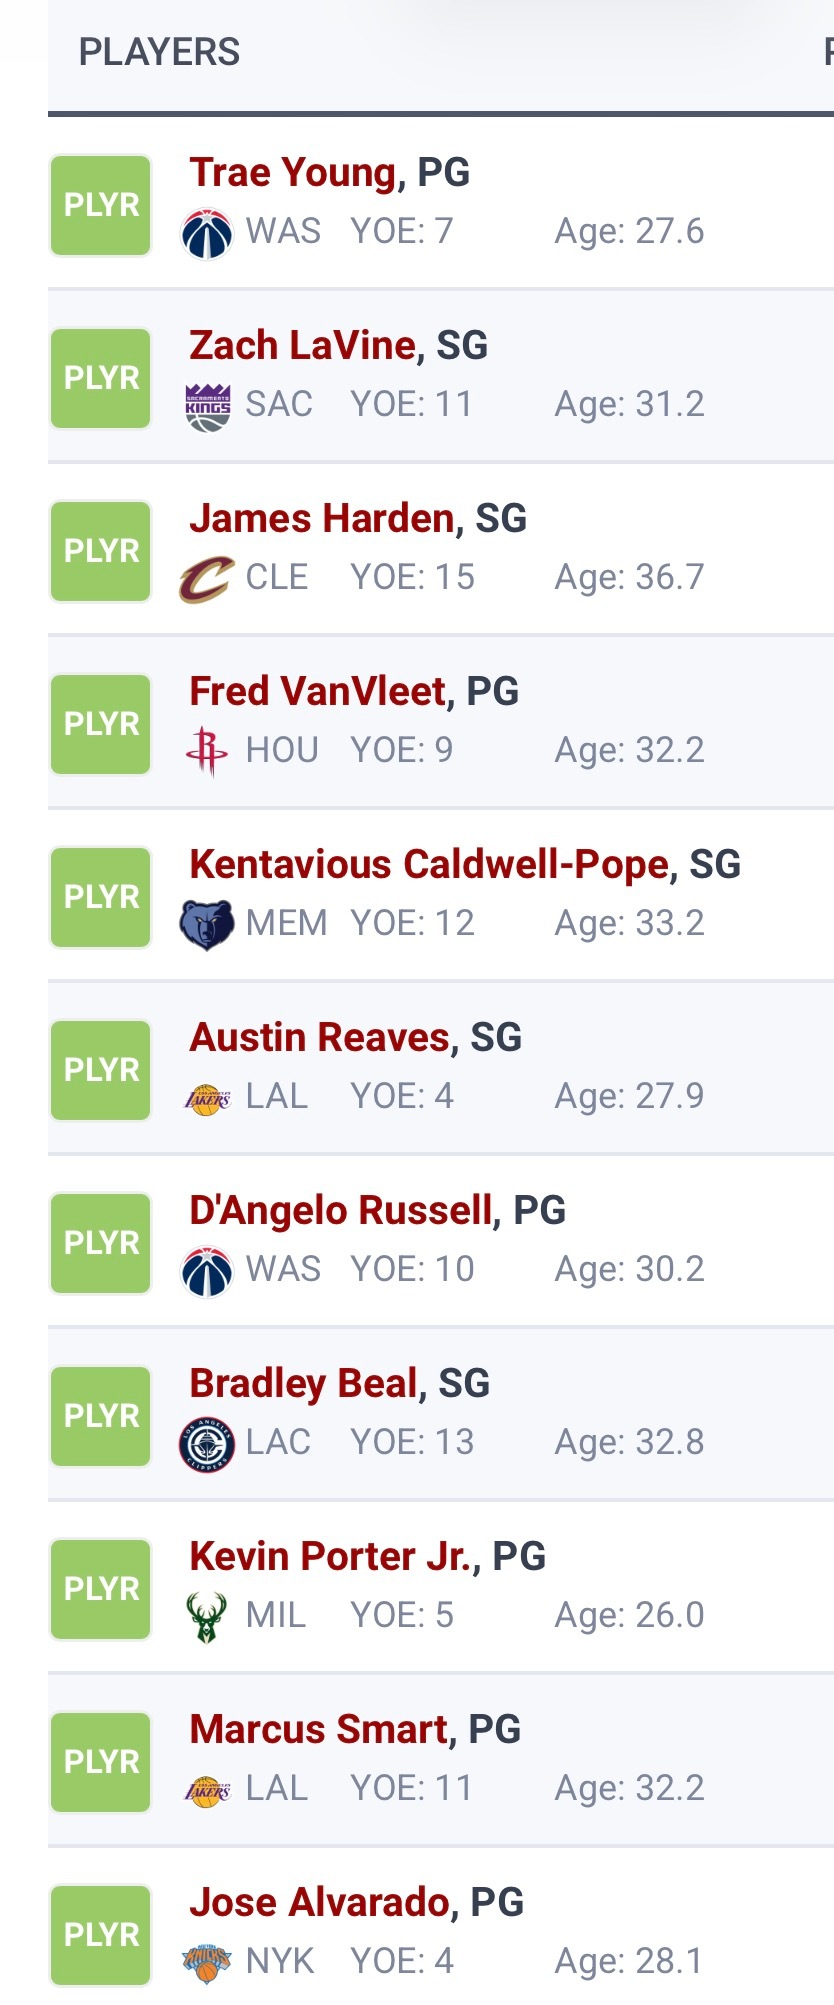
Task: Click the PLYR badge next to Jose Alvarado
Action: click(101, 1935)
